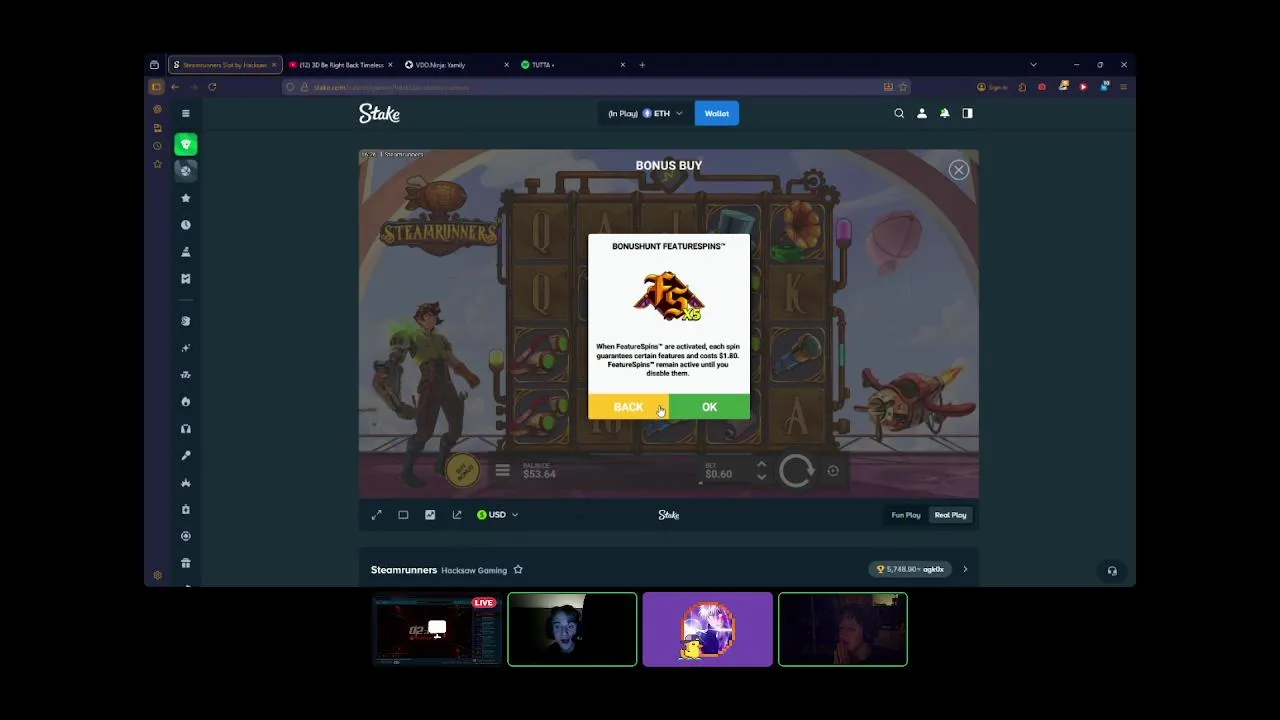Favourite Steamrunners with the star
This screenshot has width=1280, height=720.
518,570
